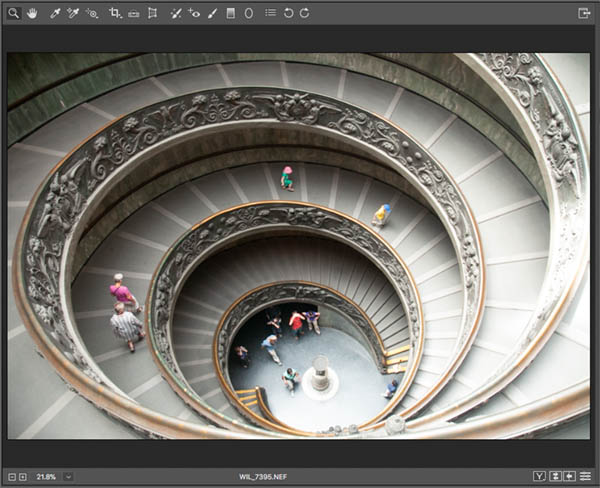Select the Straighten tool
The image size is (600, 488).
tap(134, 14)
